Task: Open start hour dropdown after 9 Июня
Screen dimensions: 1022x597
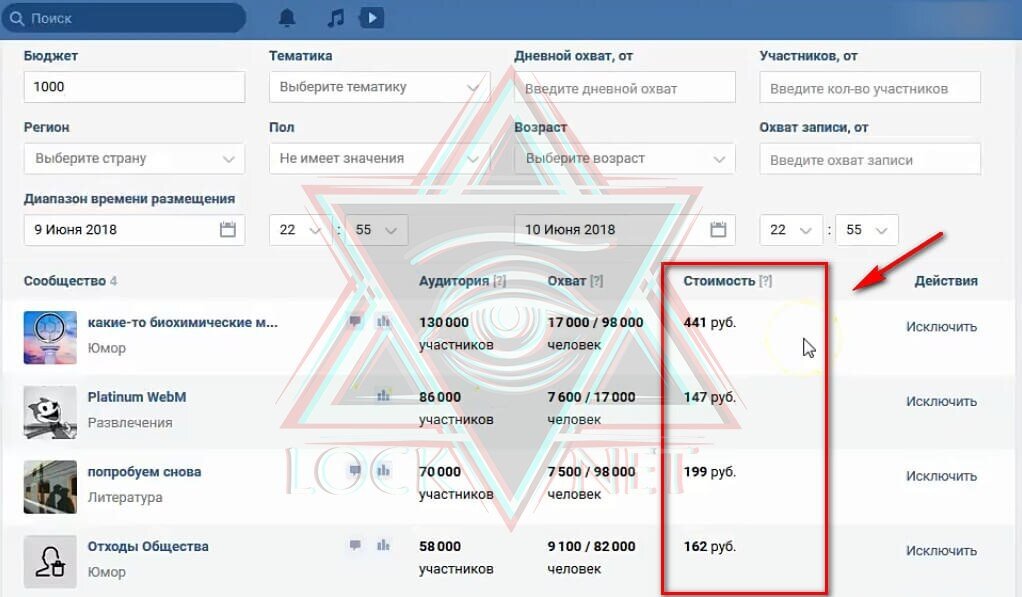Action: coord(300,229)
